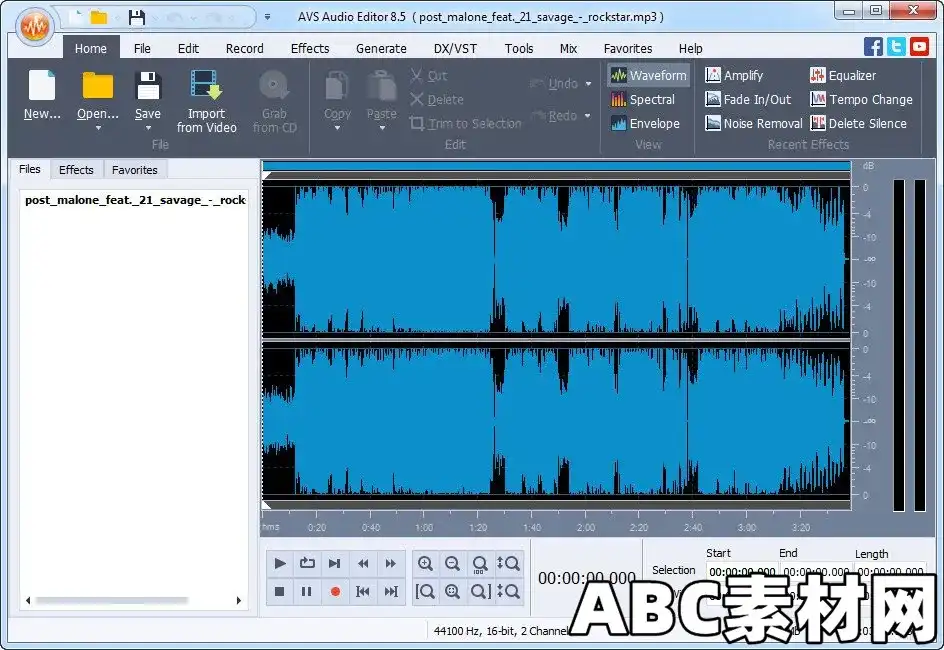The height and width of the screenshot is (650, 944).
Task: Expand the Open button dropdown arrow
Action: (x=98, y=128)
